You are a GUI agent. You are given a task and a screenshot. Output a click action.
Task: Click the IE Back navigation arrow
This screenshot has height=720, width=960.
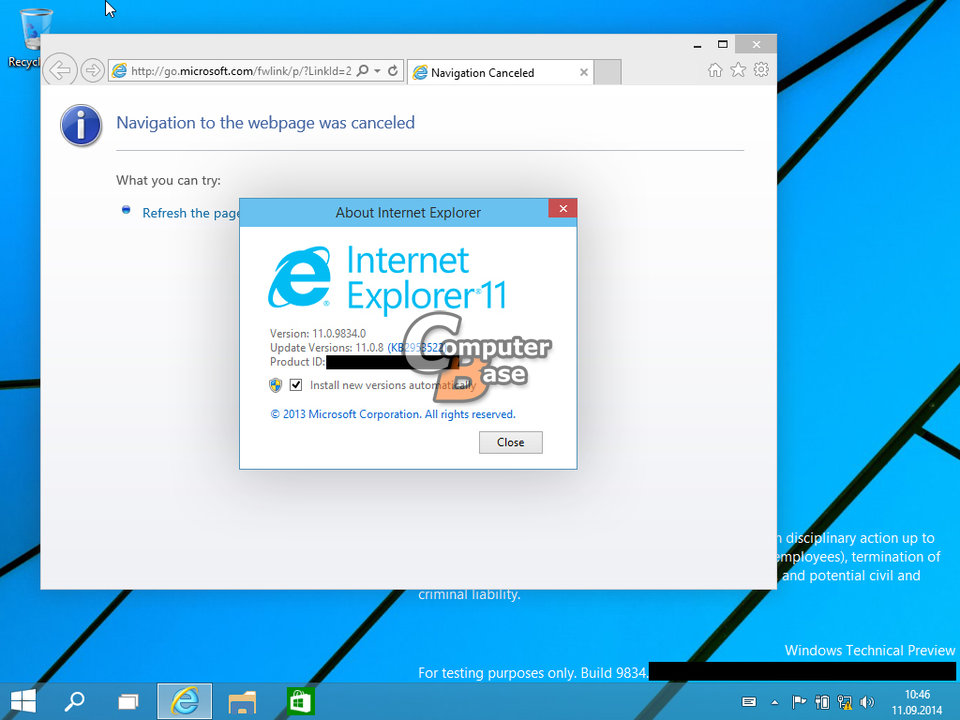pos(61,70)
